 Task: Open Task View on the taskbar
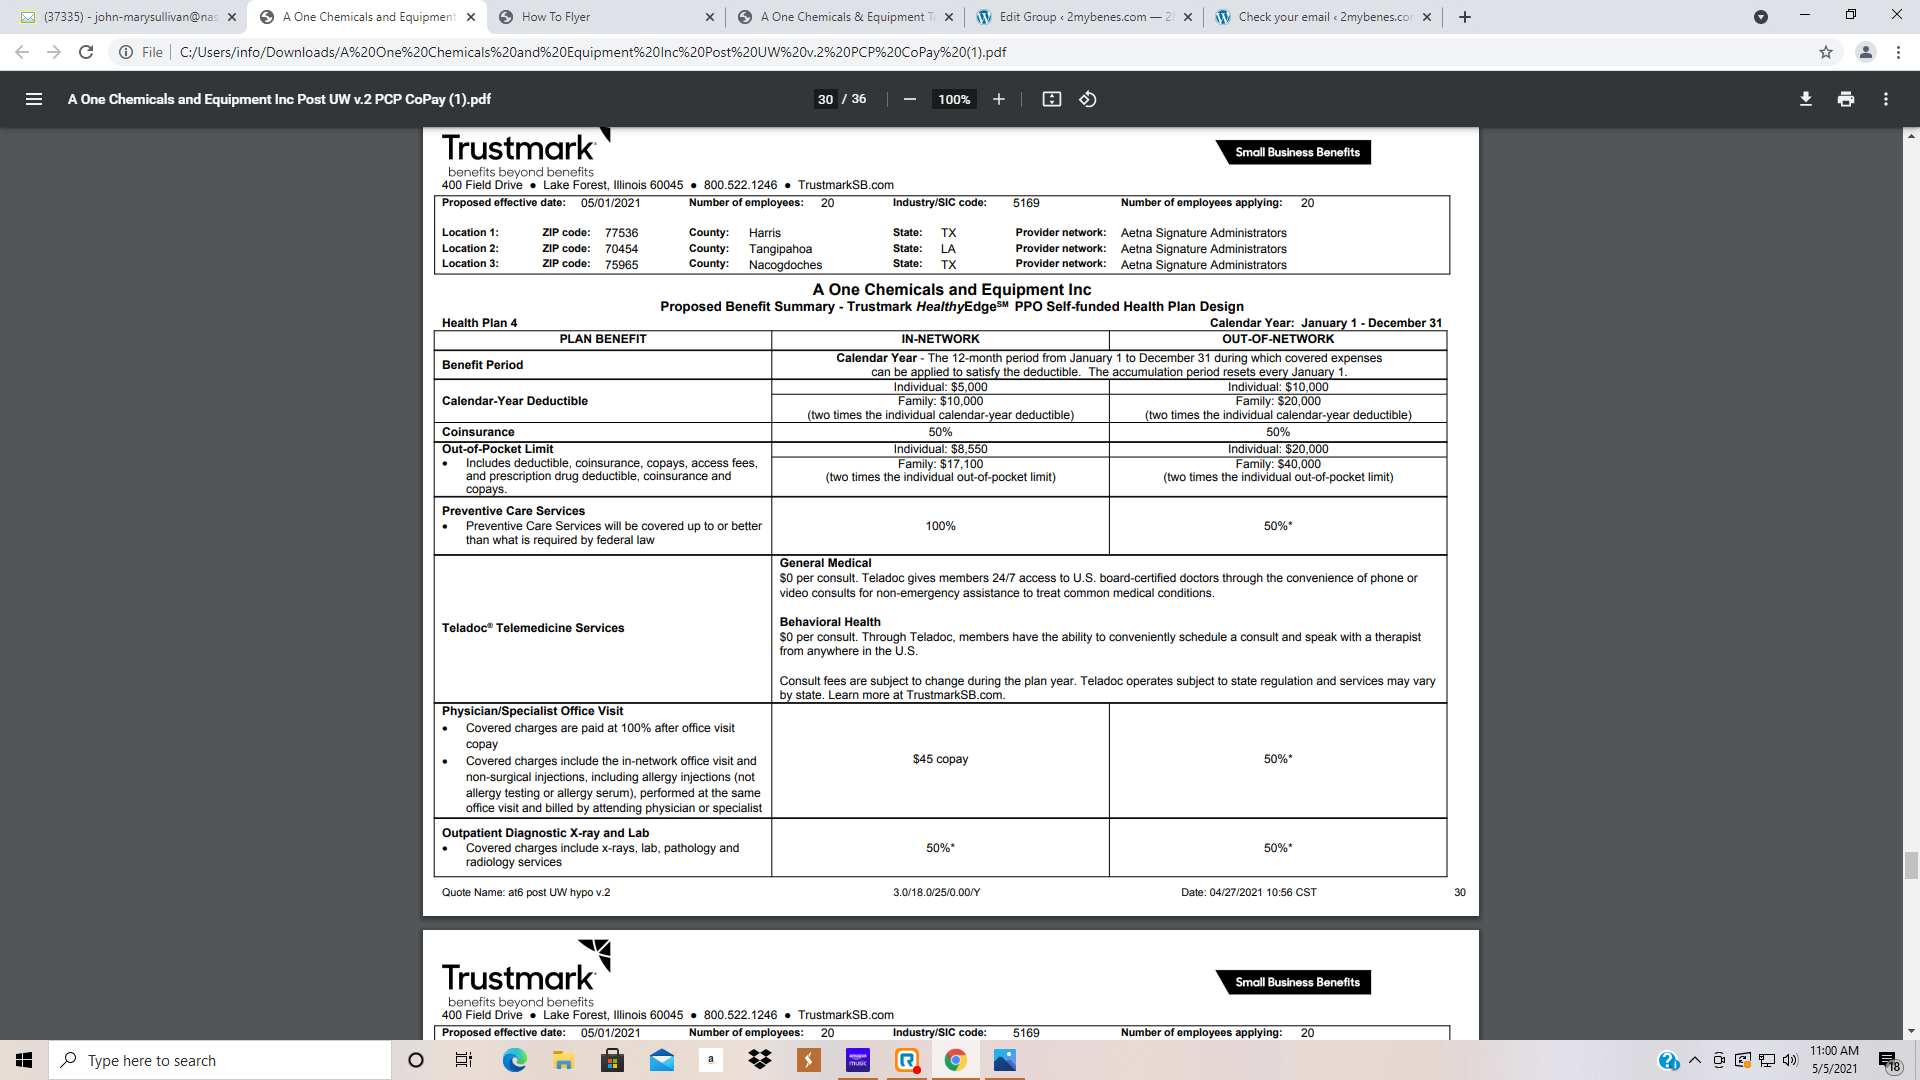coord(464,1060)
